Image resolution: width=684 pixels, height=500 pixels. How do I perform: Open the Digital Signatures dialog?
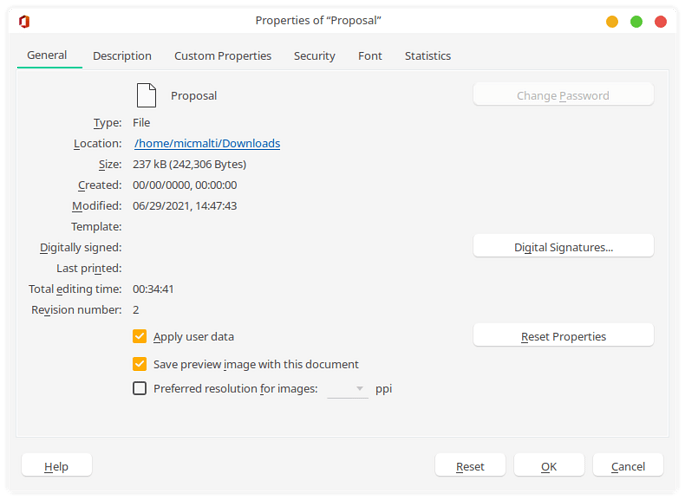tap(563, 246)
